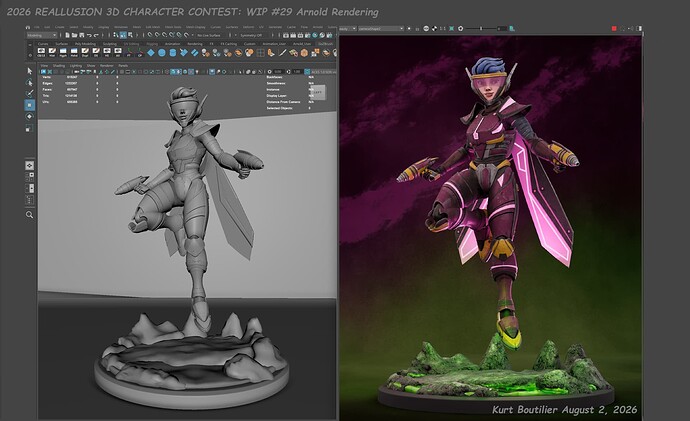Click the Faces row in poly count display
The height and width of the screenshot is (421, 690).
[81, 89]
